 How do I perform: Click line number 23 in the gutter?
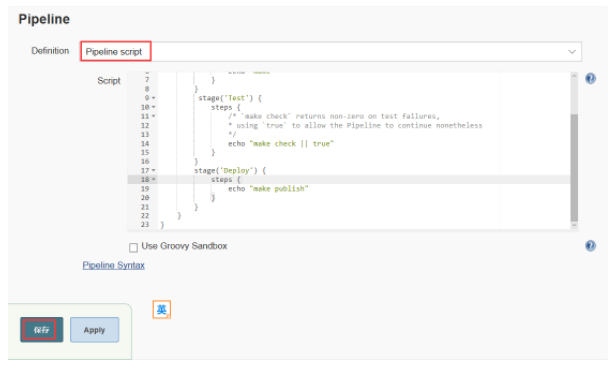(145, 225)
